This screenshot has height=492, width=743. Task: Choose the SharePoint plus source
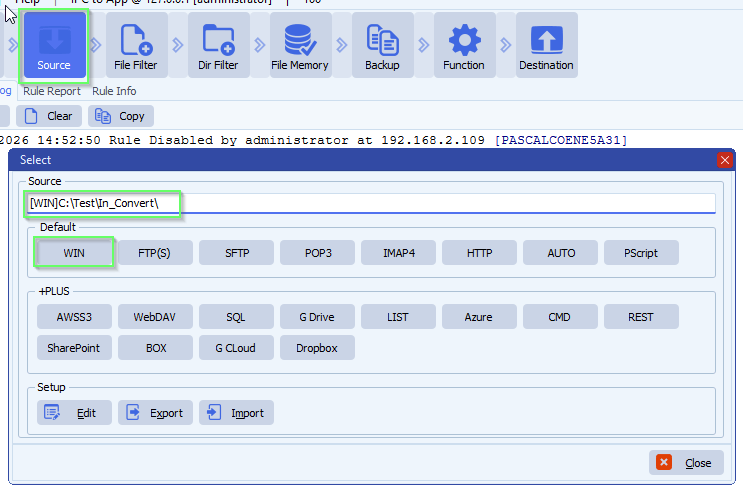(74, 347)
